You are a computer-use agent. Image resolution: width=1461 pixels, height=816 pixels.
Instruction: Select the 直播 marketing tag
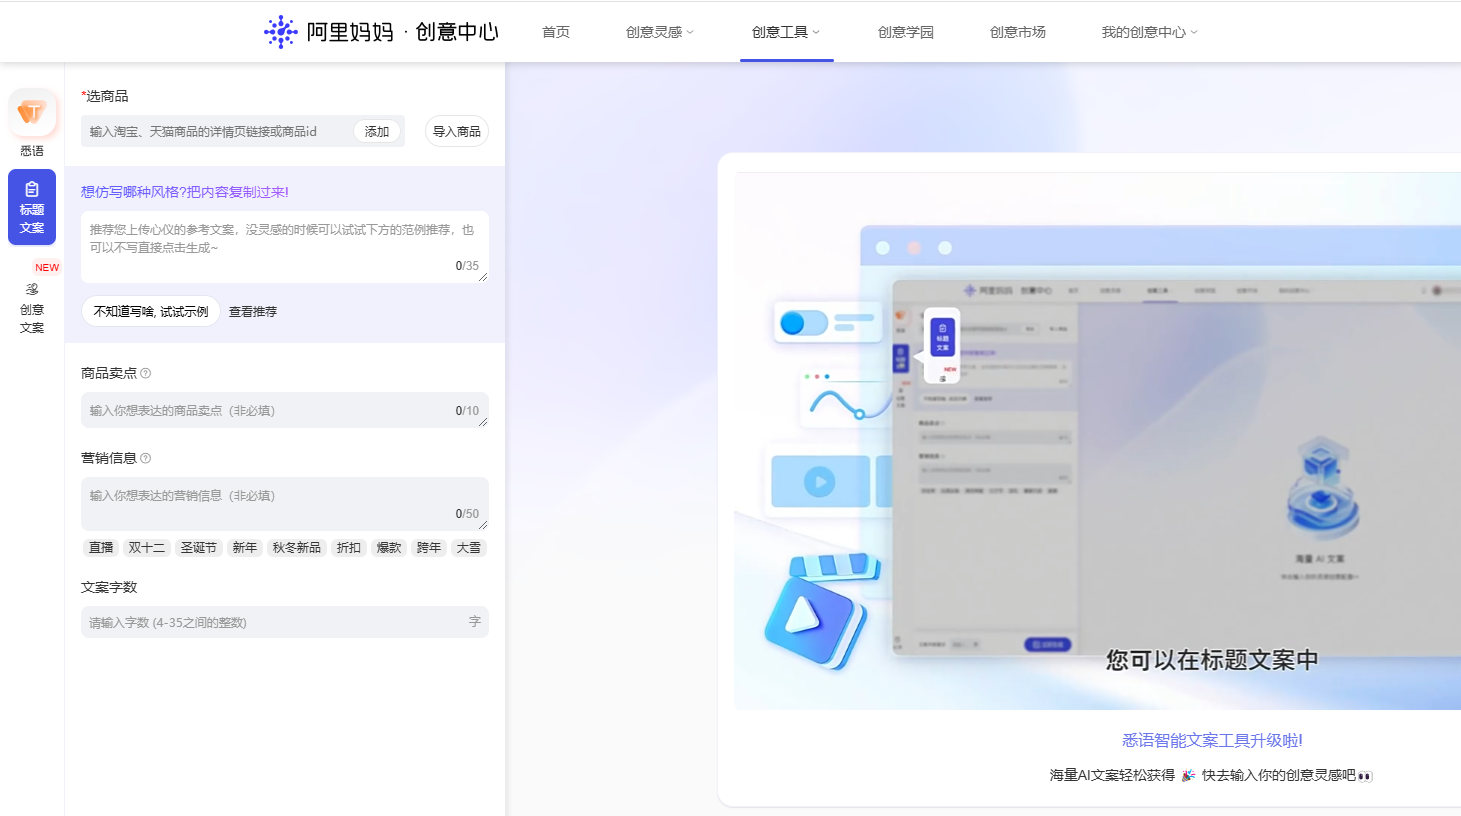click(101, 547)
